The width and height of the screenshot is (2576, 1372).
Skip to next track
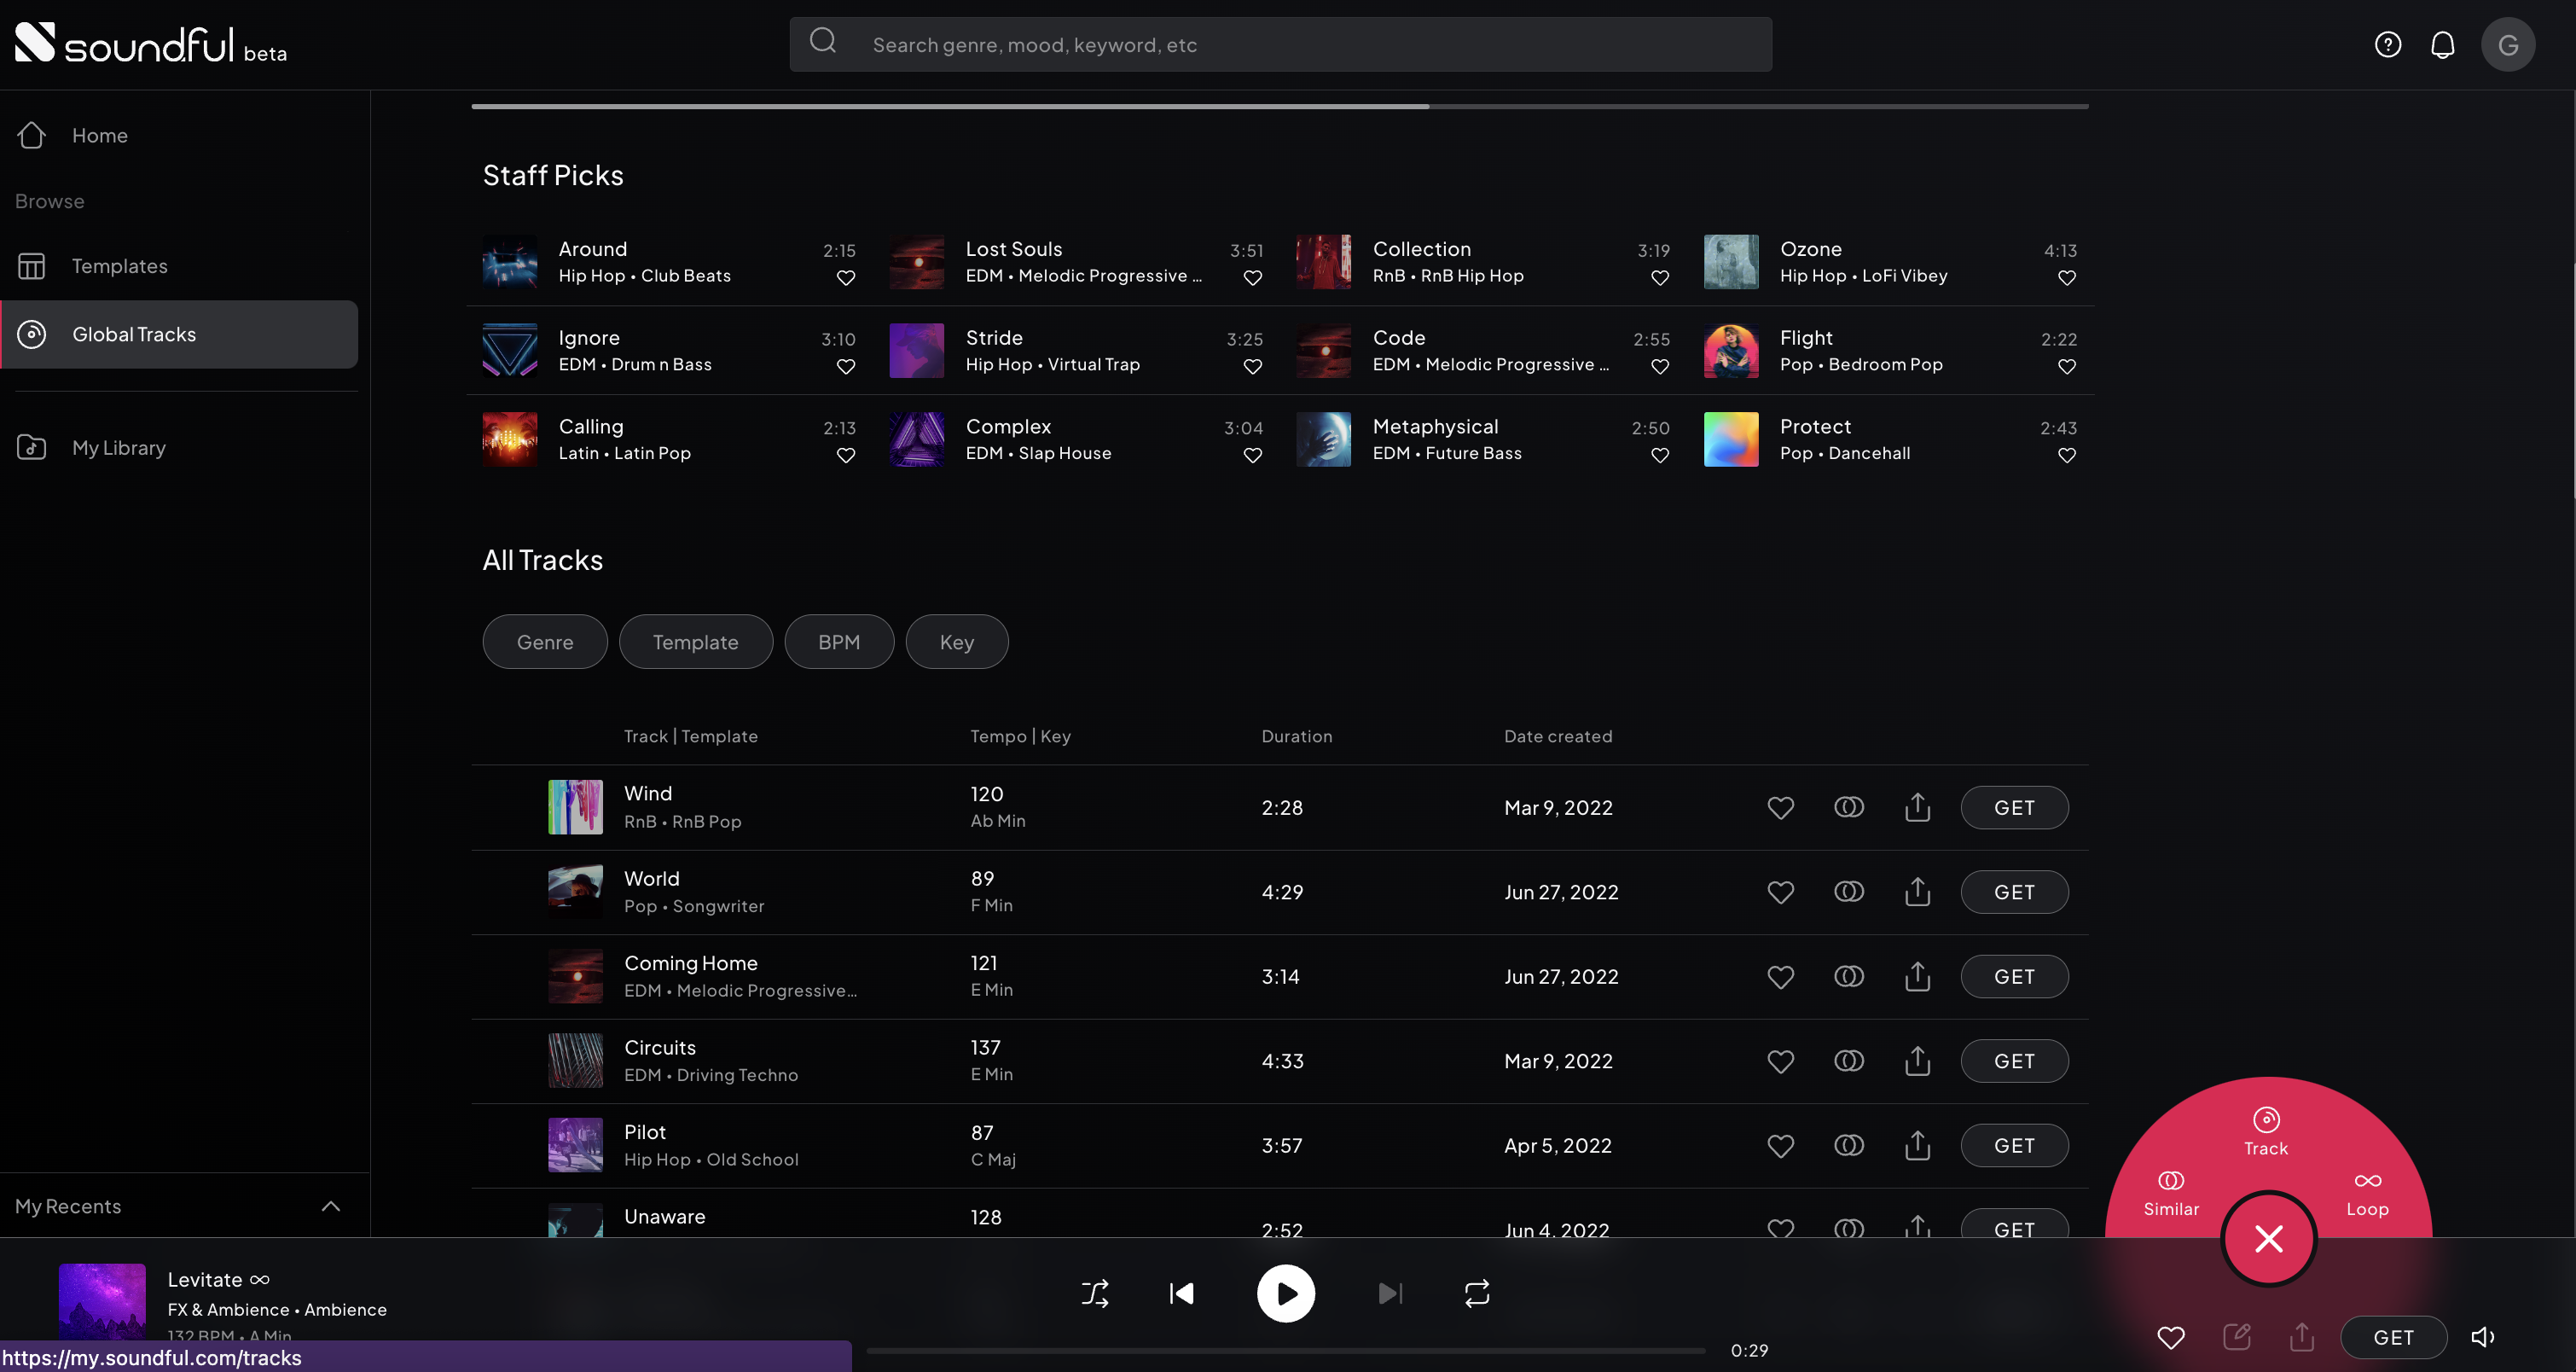click(x=1390, y=1293)
